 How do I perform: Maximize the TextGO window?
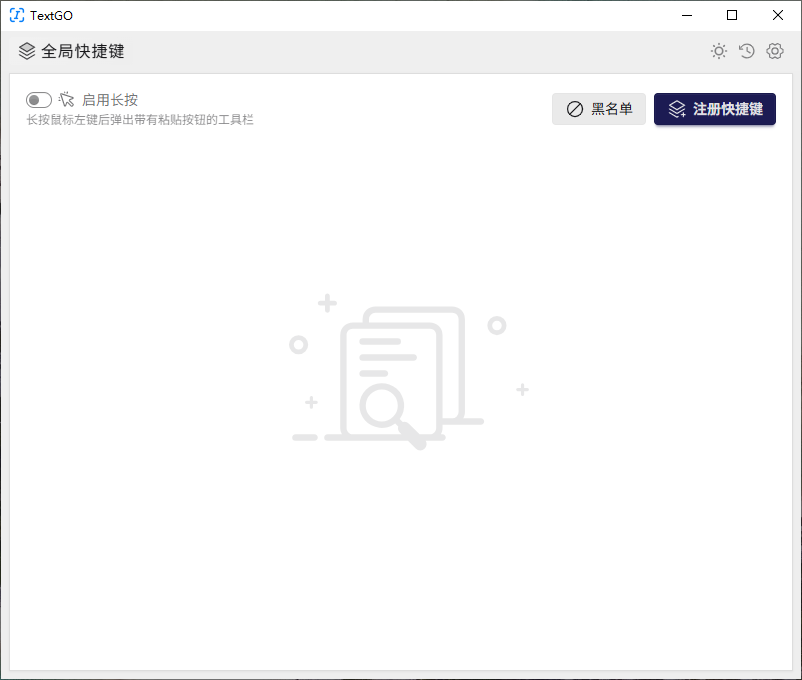click(x=732, y=15)
